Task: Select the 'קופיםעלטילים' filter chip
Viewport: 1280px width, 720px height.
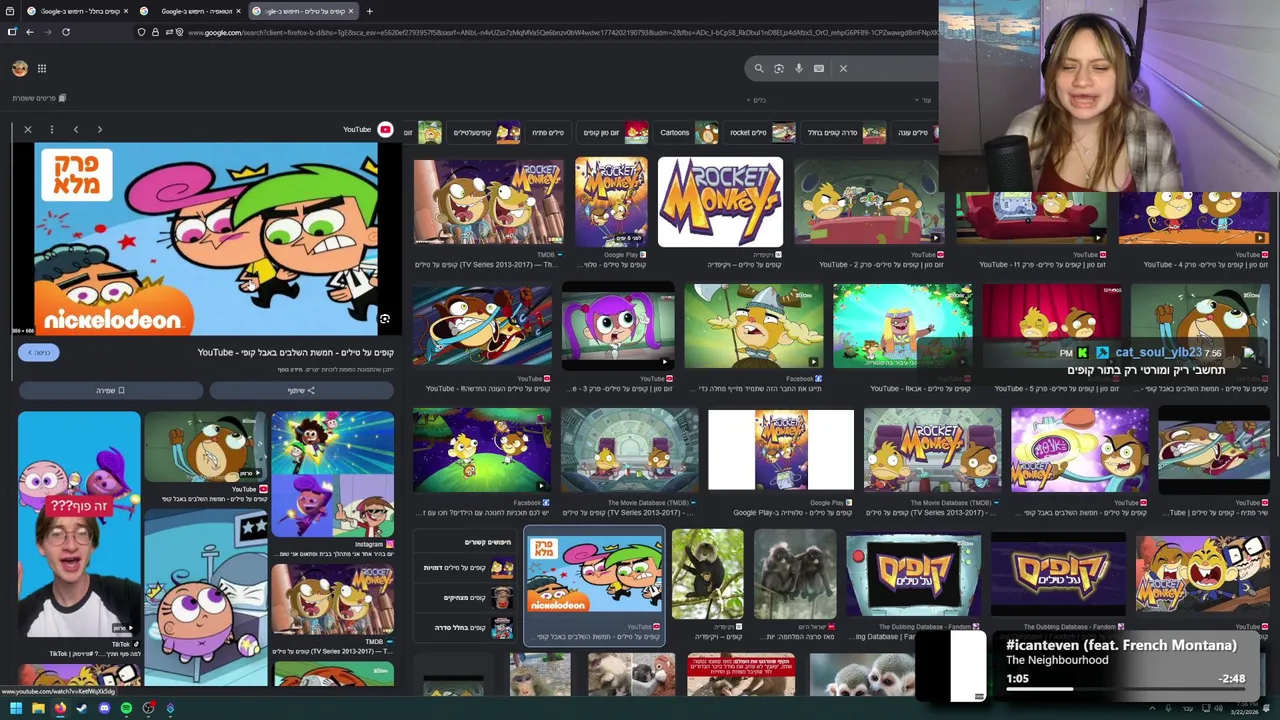Action: tap(486, 132)
